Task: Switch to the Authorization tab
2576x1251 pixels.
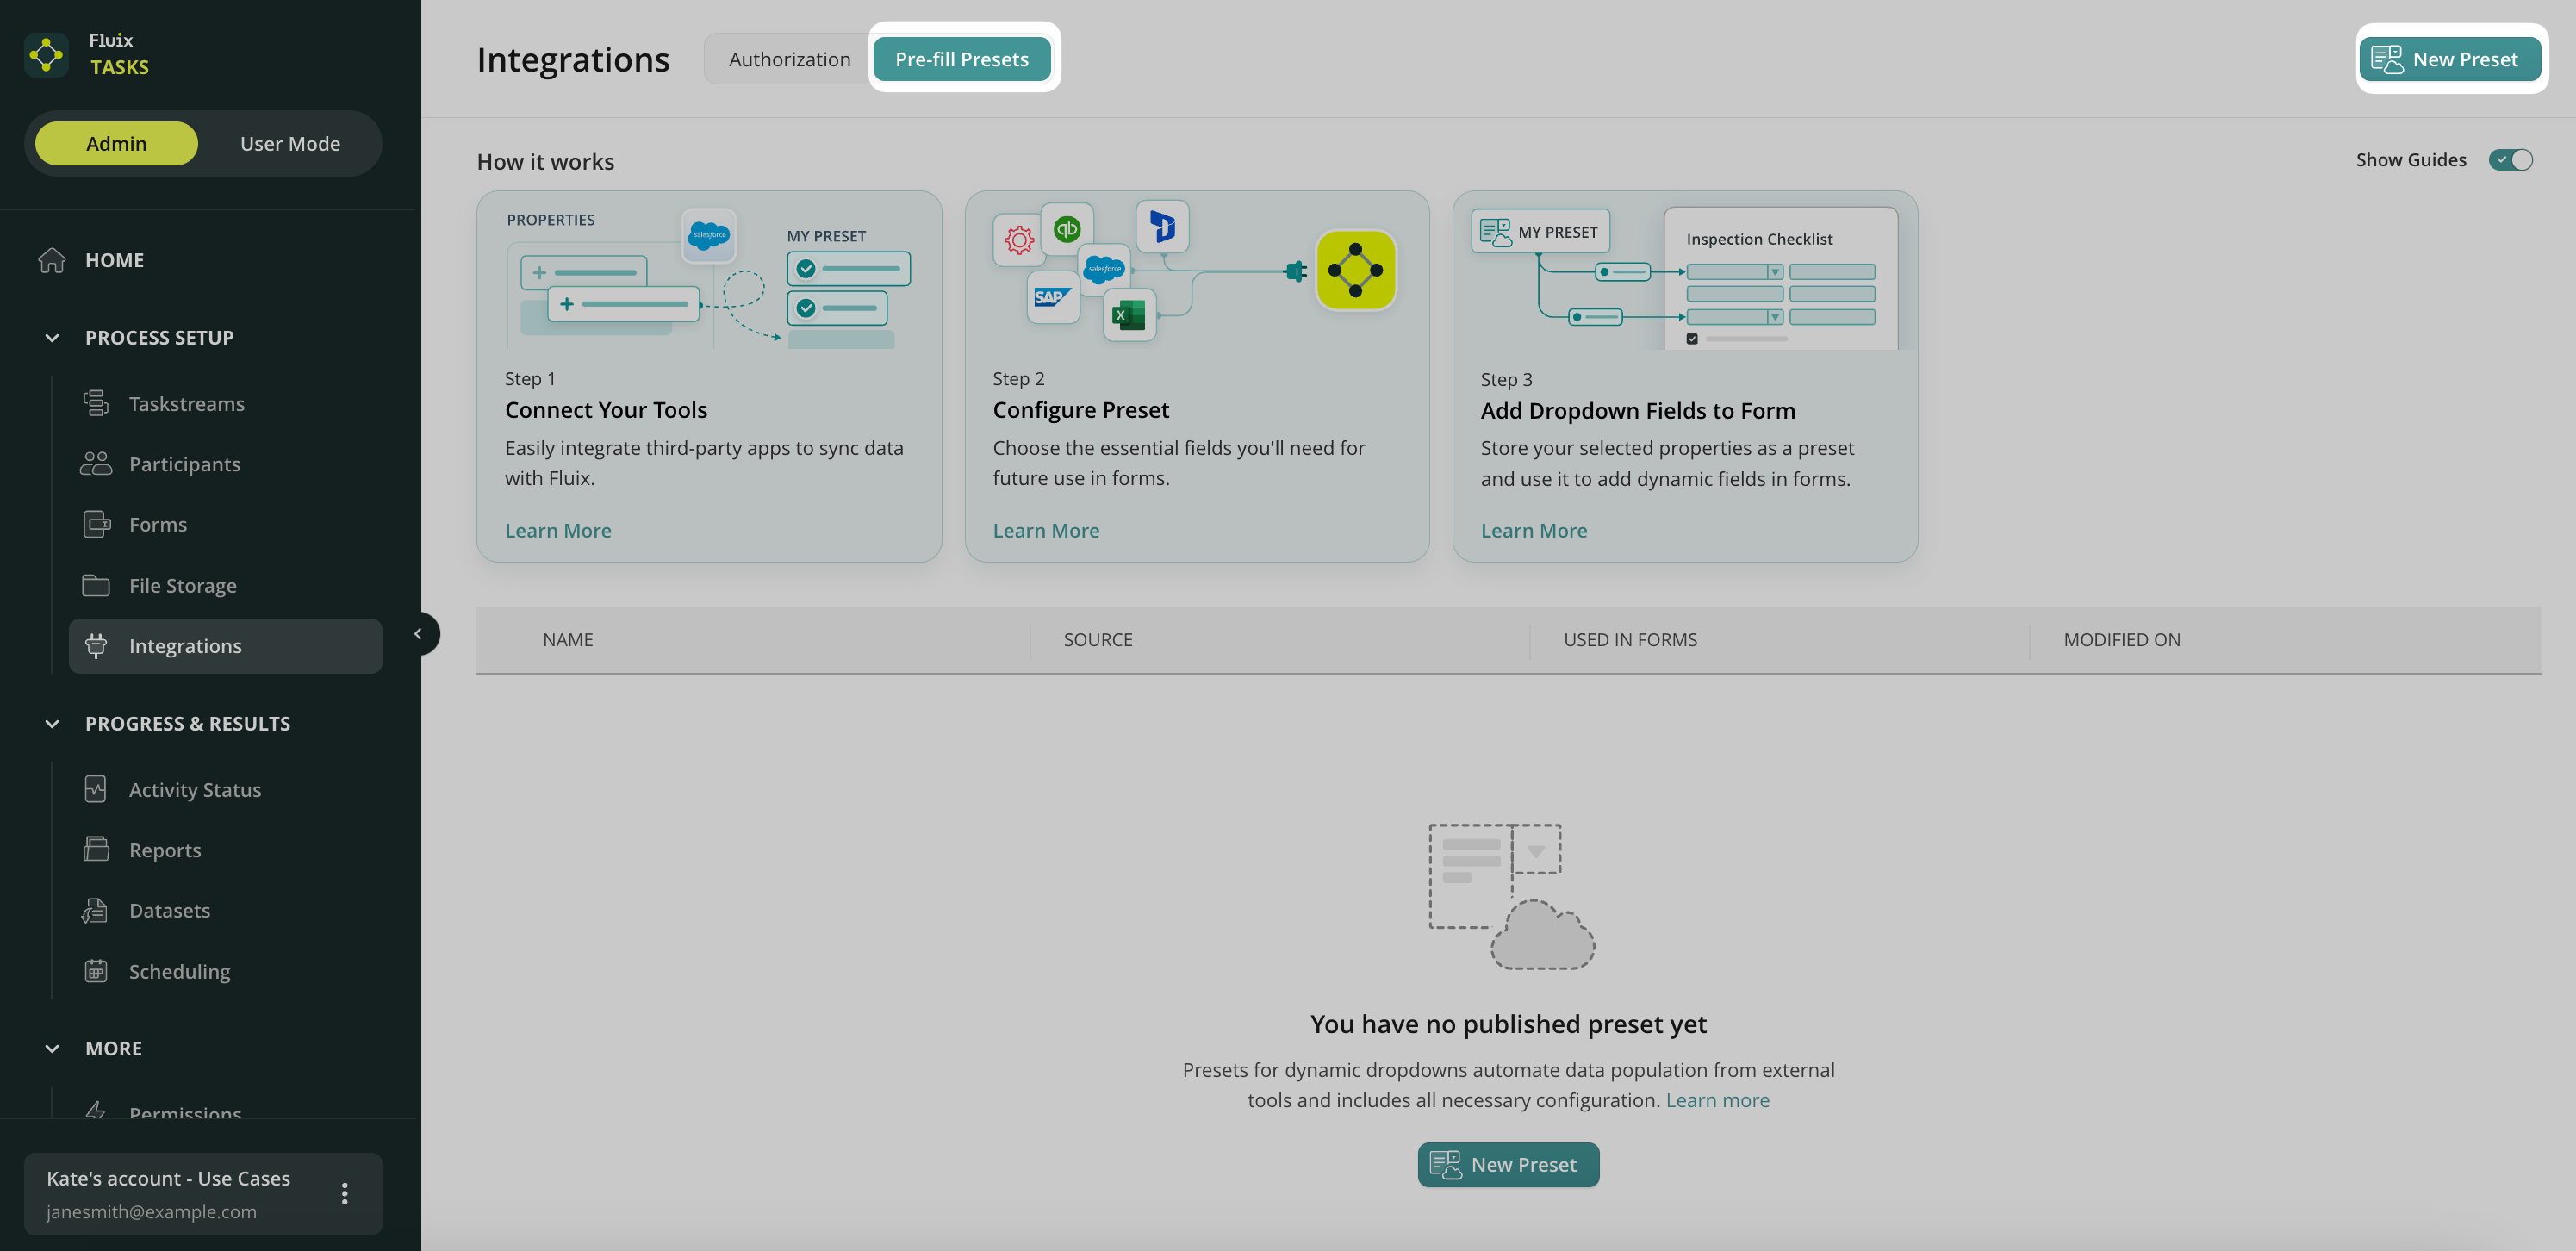Action: [789, 59]
